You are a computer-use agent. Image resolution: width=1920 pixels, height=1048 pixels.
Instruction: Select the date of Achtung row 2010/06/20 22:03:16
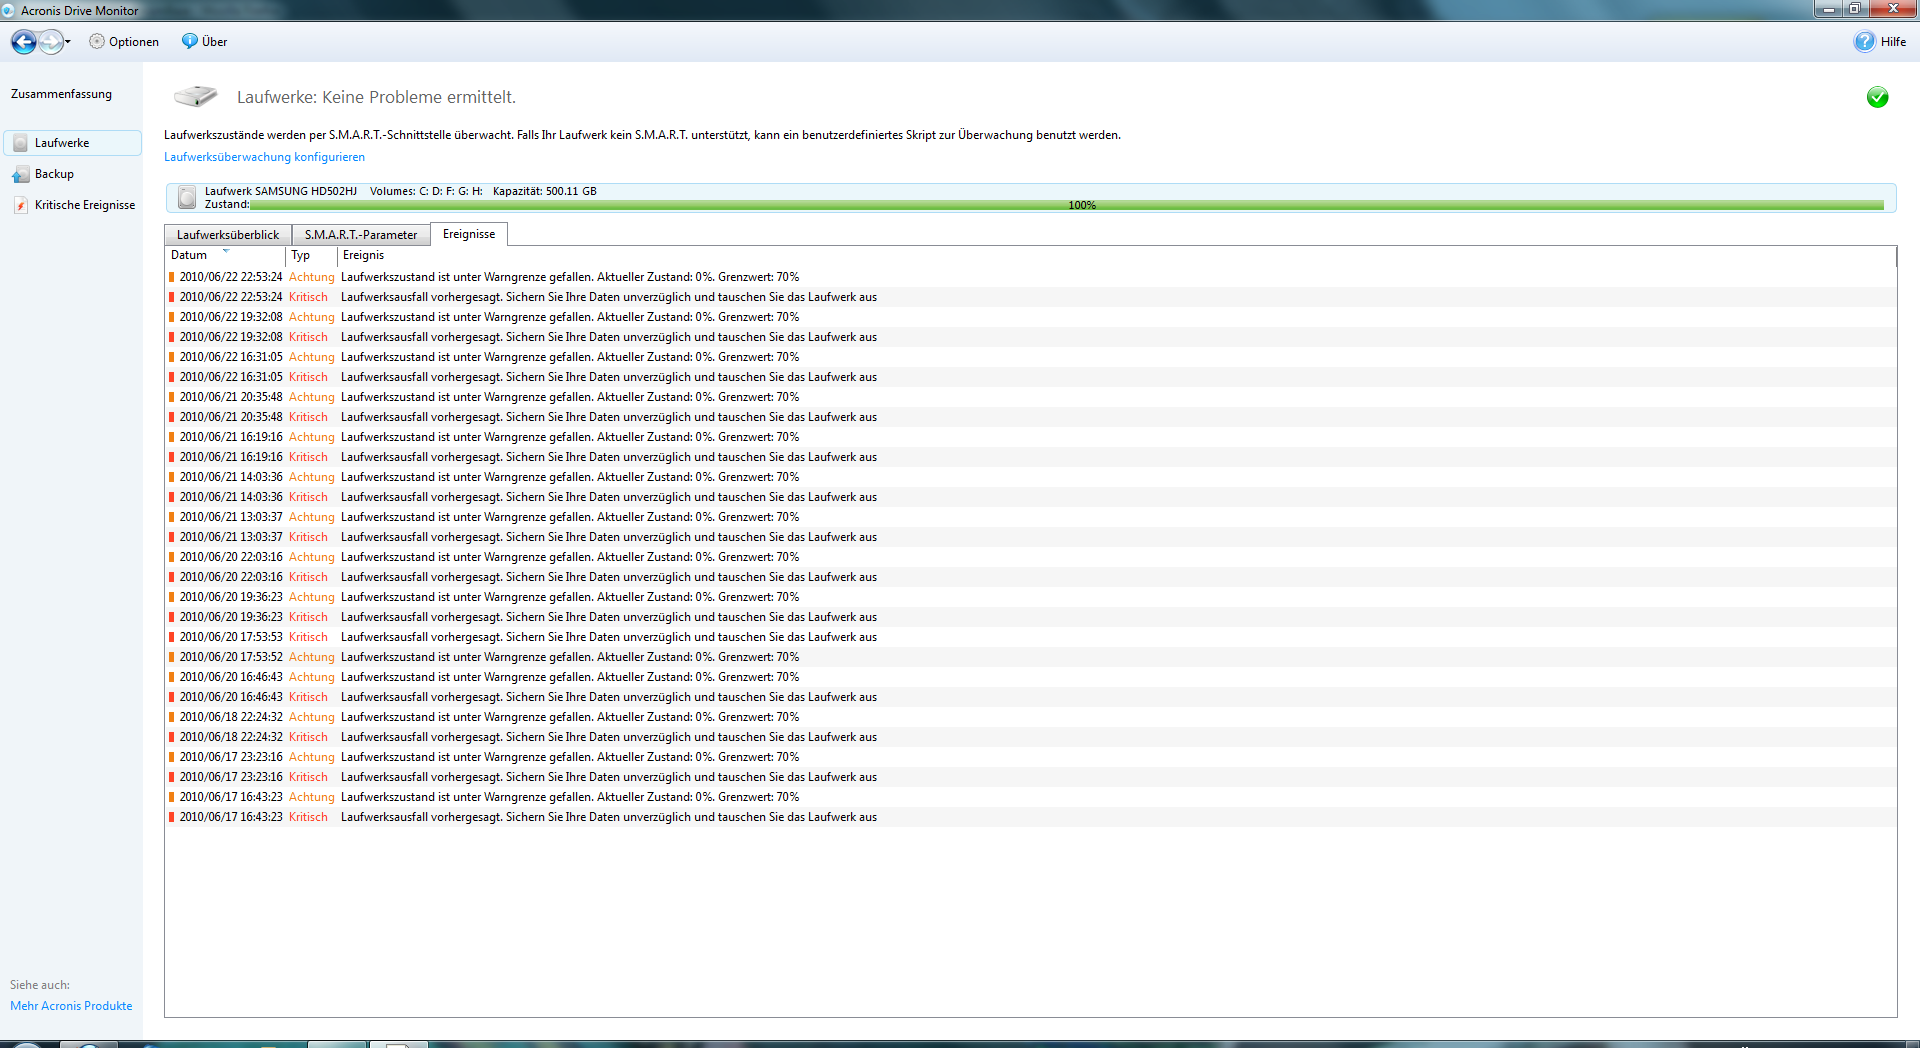(x=231, y=557)
